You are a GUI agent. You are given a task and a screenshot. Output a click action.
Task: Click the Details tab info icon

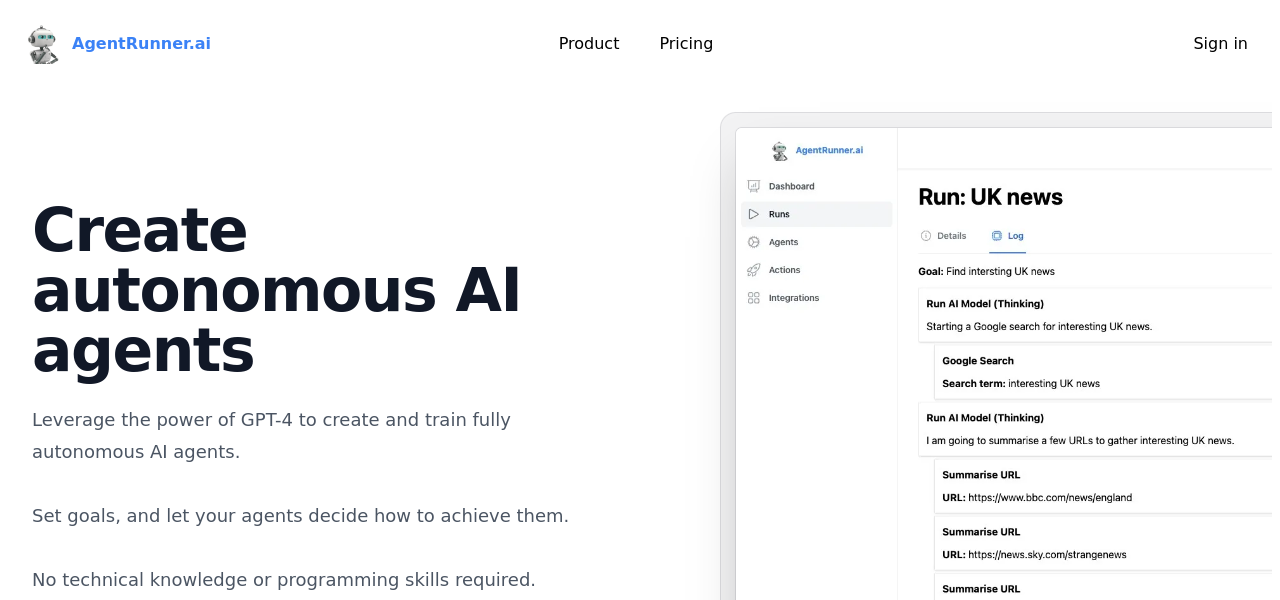925,236
